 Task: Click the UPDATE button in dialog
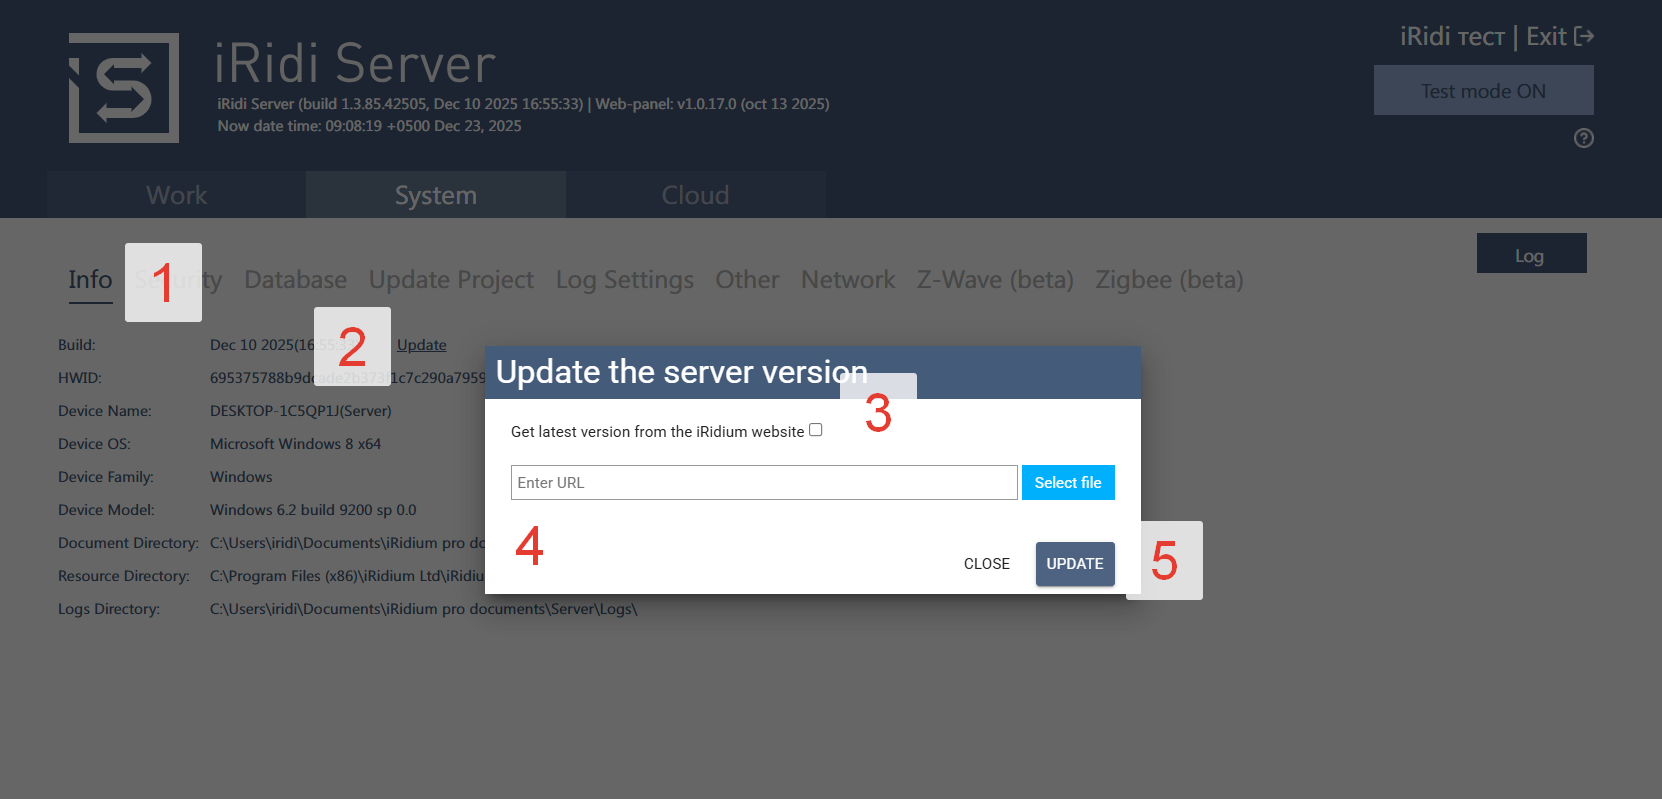pyautogui.click(x=1075, y=564)
